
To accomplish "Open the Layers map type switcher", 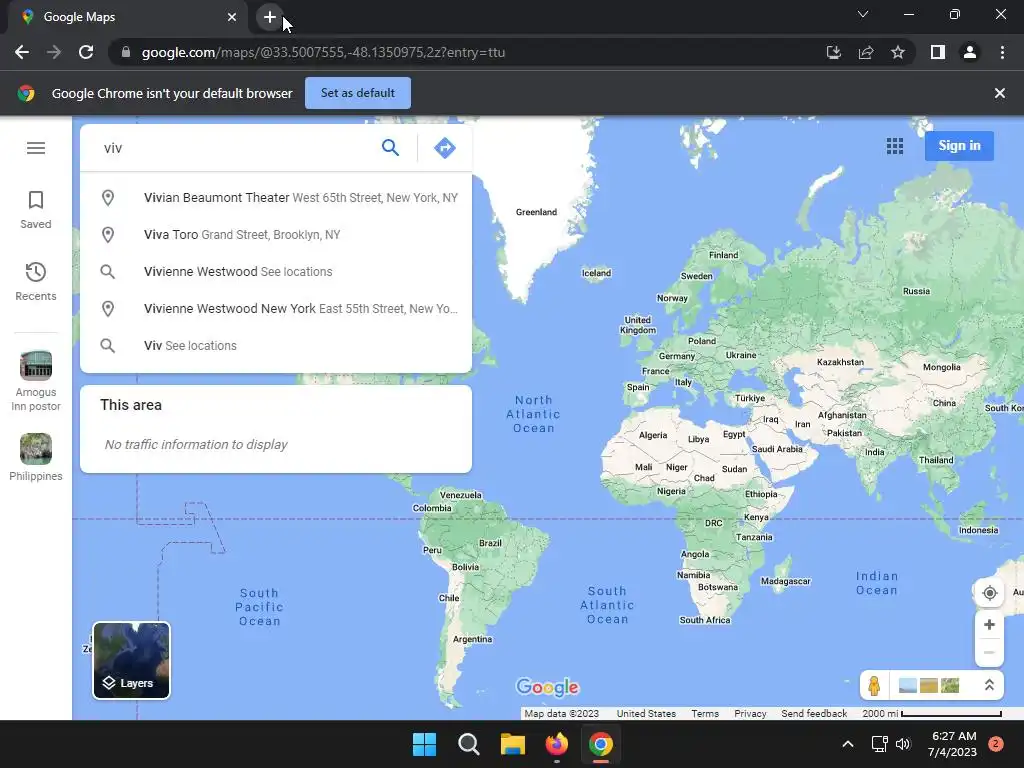I will coord(131,660).
